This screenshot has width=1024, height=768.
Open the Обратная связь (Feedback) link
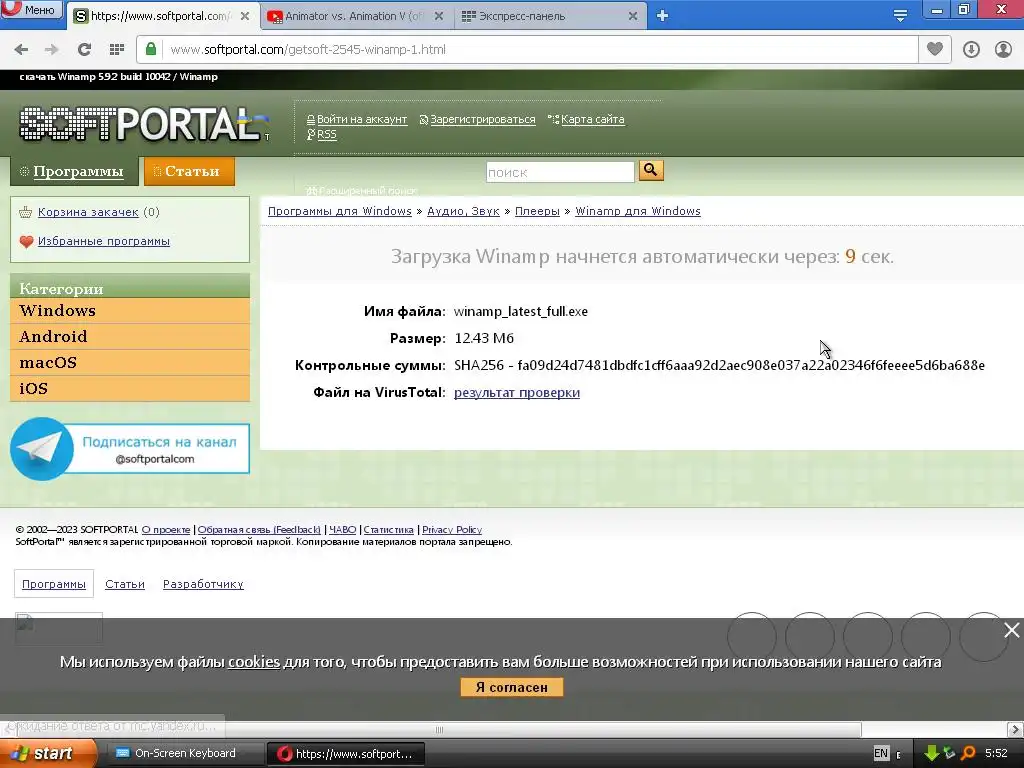pyautogui.click(x=259, y=530)
